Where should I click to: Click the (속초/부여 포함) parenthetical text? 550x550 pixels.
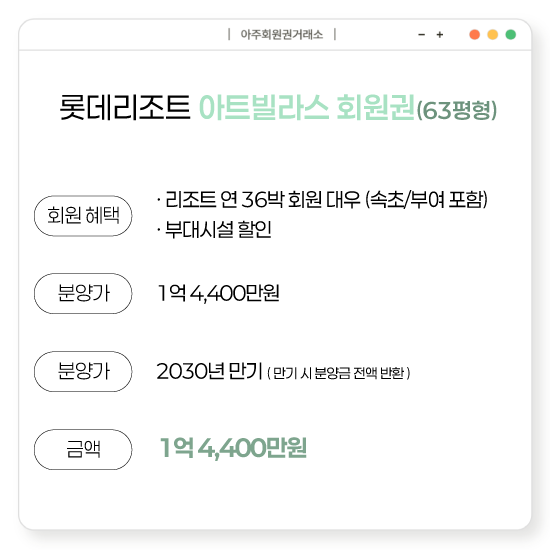click(x=426, y=200)
